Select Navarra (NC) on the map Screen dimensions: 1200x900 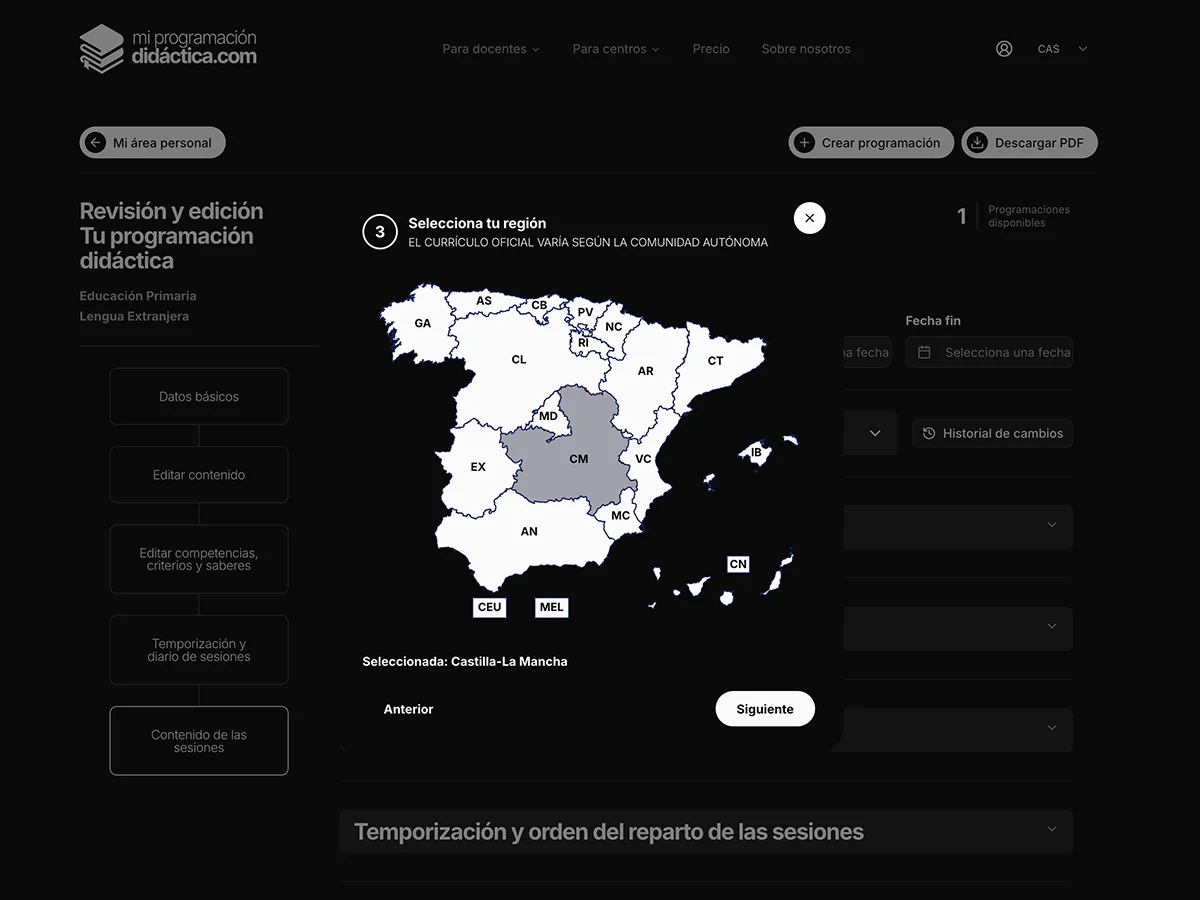tap(614, 326)
